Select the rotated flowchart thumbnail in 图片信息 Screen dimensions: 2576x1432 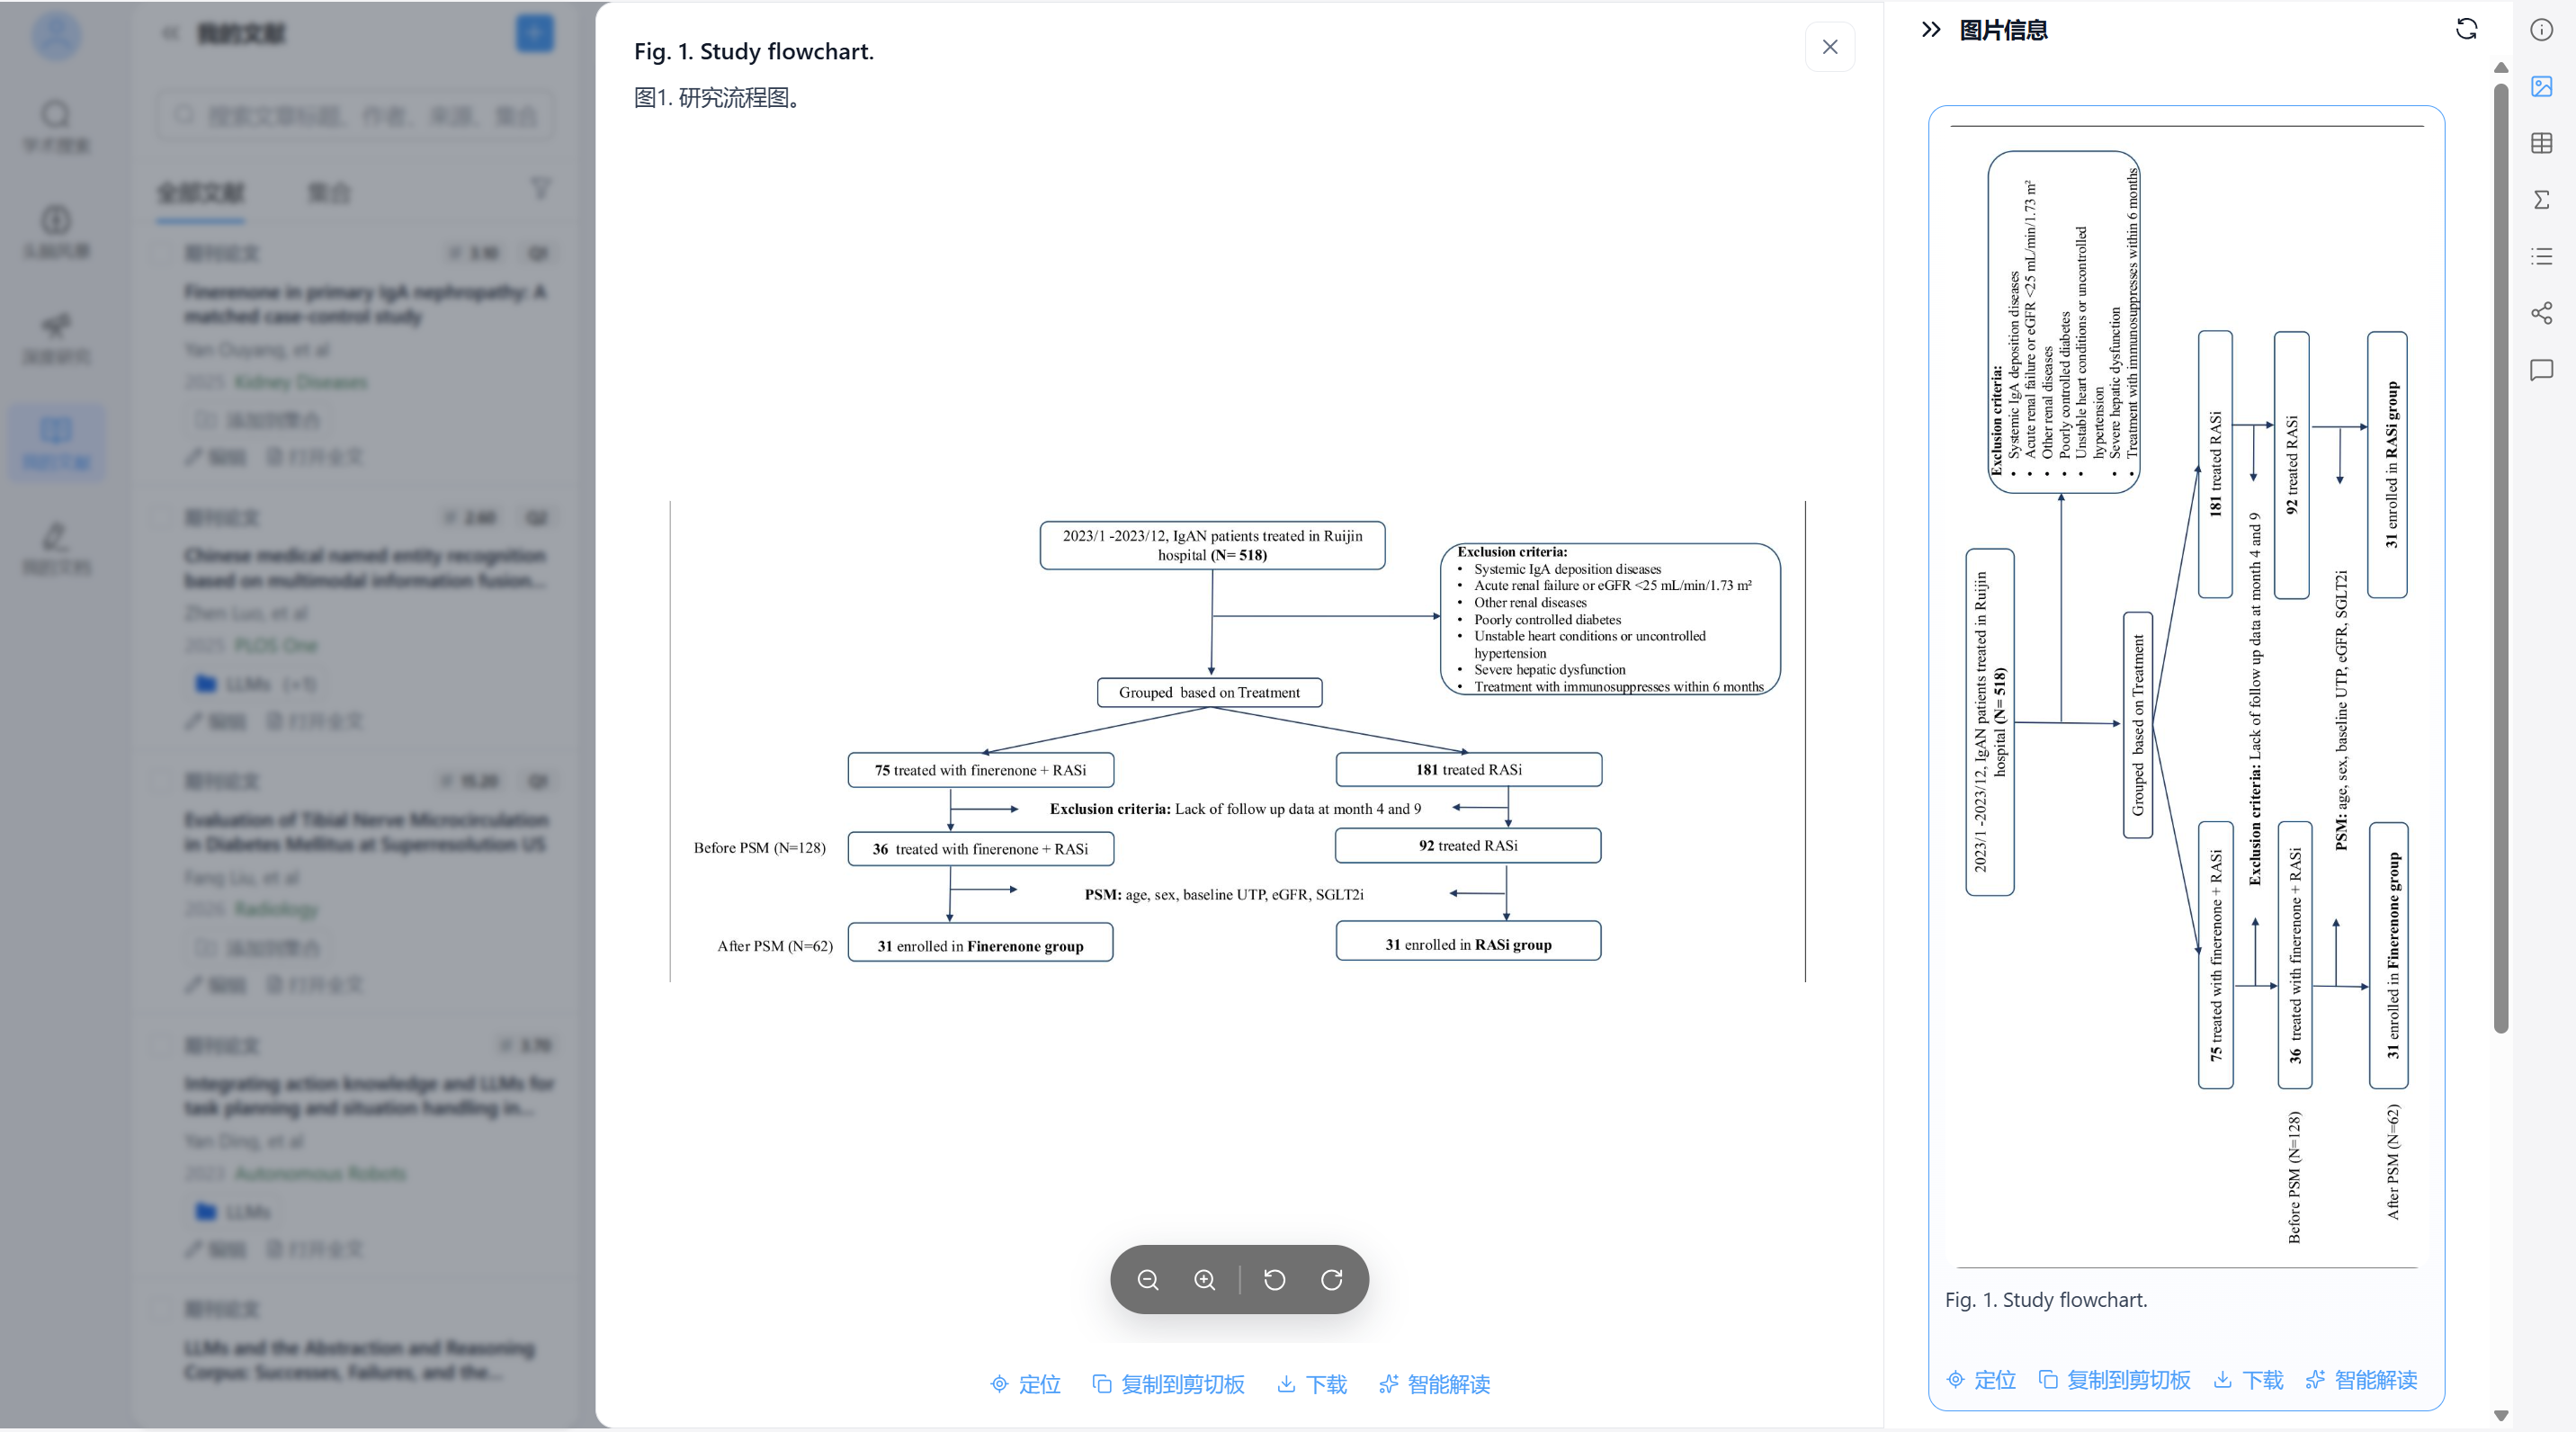click(2186, 696)
